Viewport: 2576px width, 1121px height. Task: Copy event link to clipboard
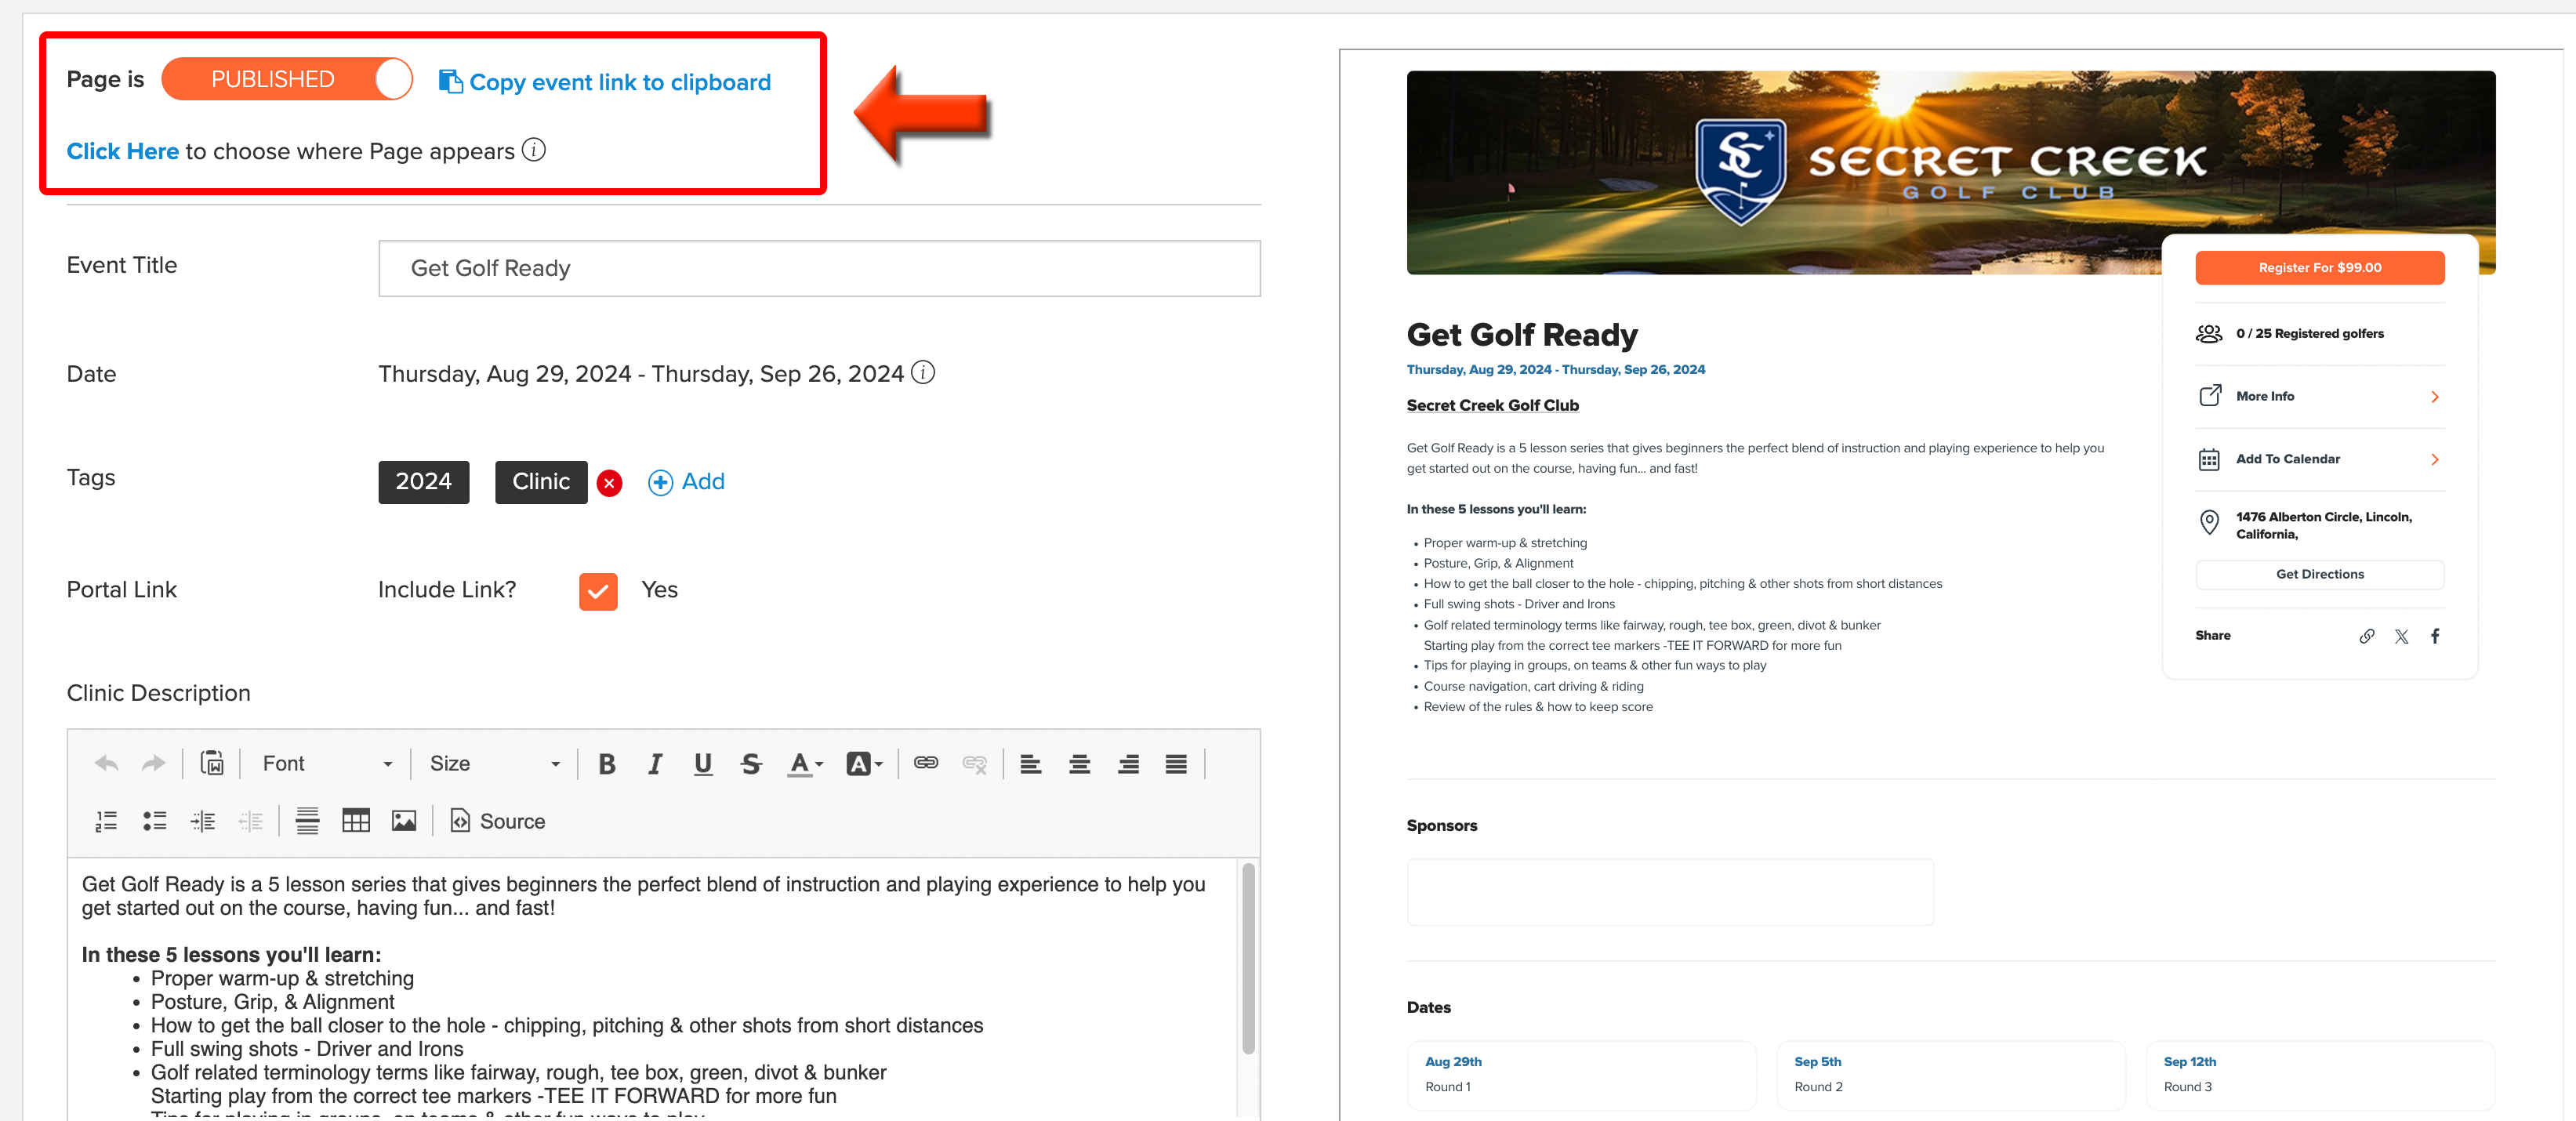tap(605, 82)
